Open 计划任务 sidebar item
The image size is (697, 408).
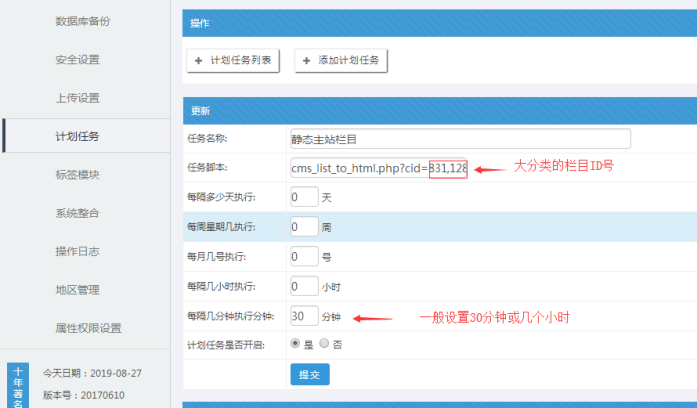tap(77, 136)
